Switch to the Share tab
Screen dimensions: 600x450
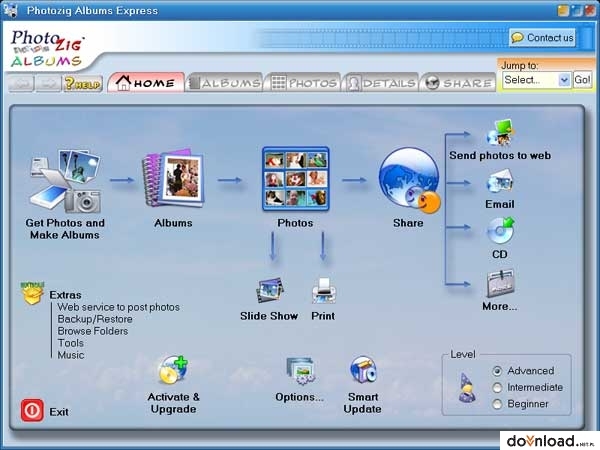458,83
